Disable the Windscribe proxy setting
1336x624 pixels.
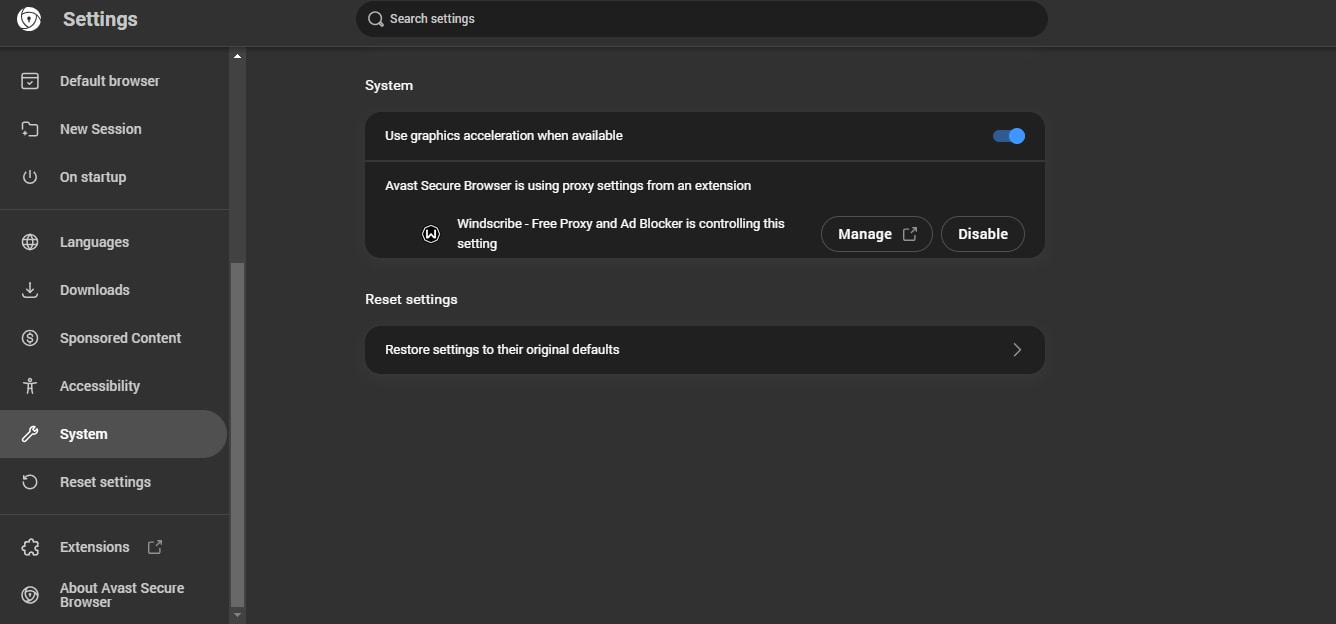pyautogui.click(x=982, y=233)
